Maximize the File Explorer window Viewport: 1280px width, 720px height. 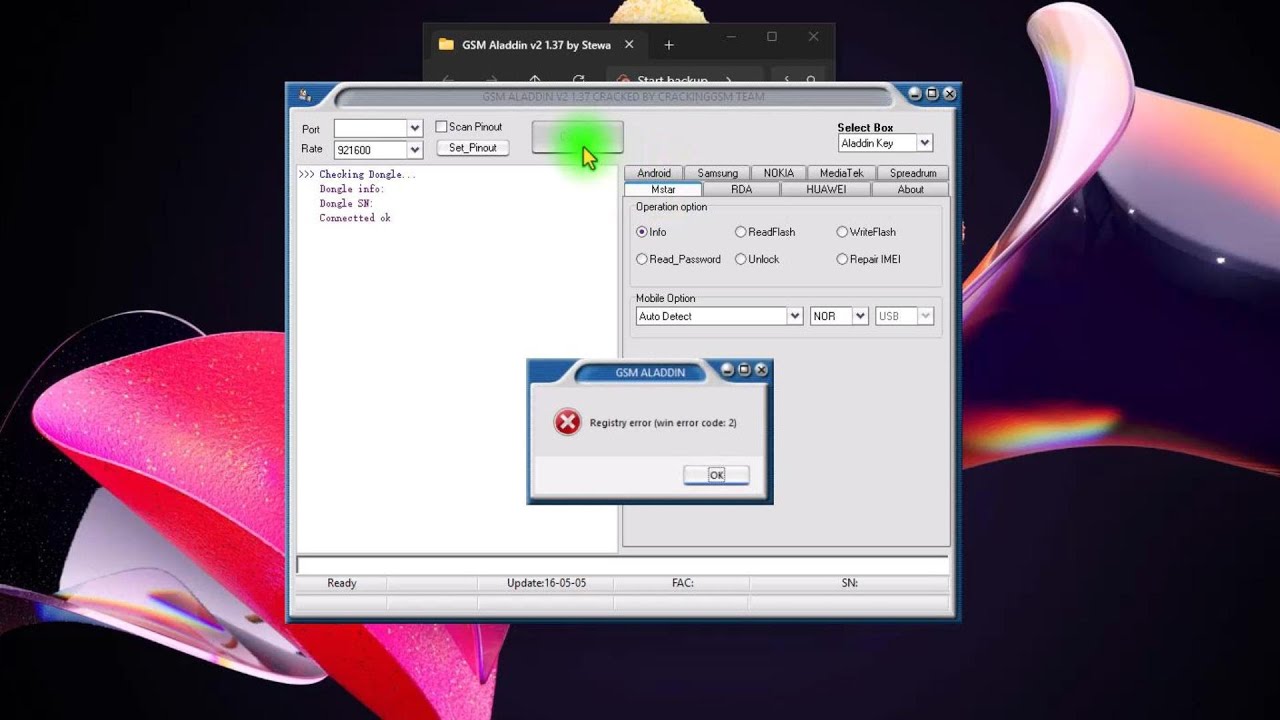(772, 37)
